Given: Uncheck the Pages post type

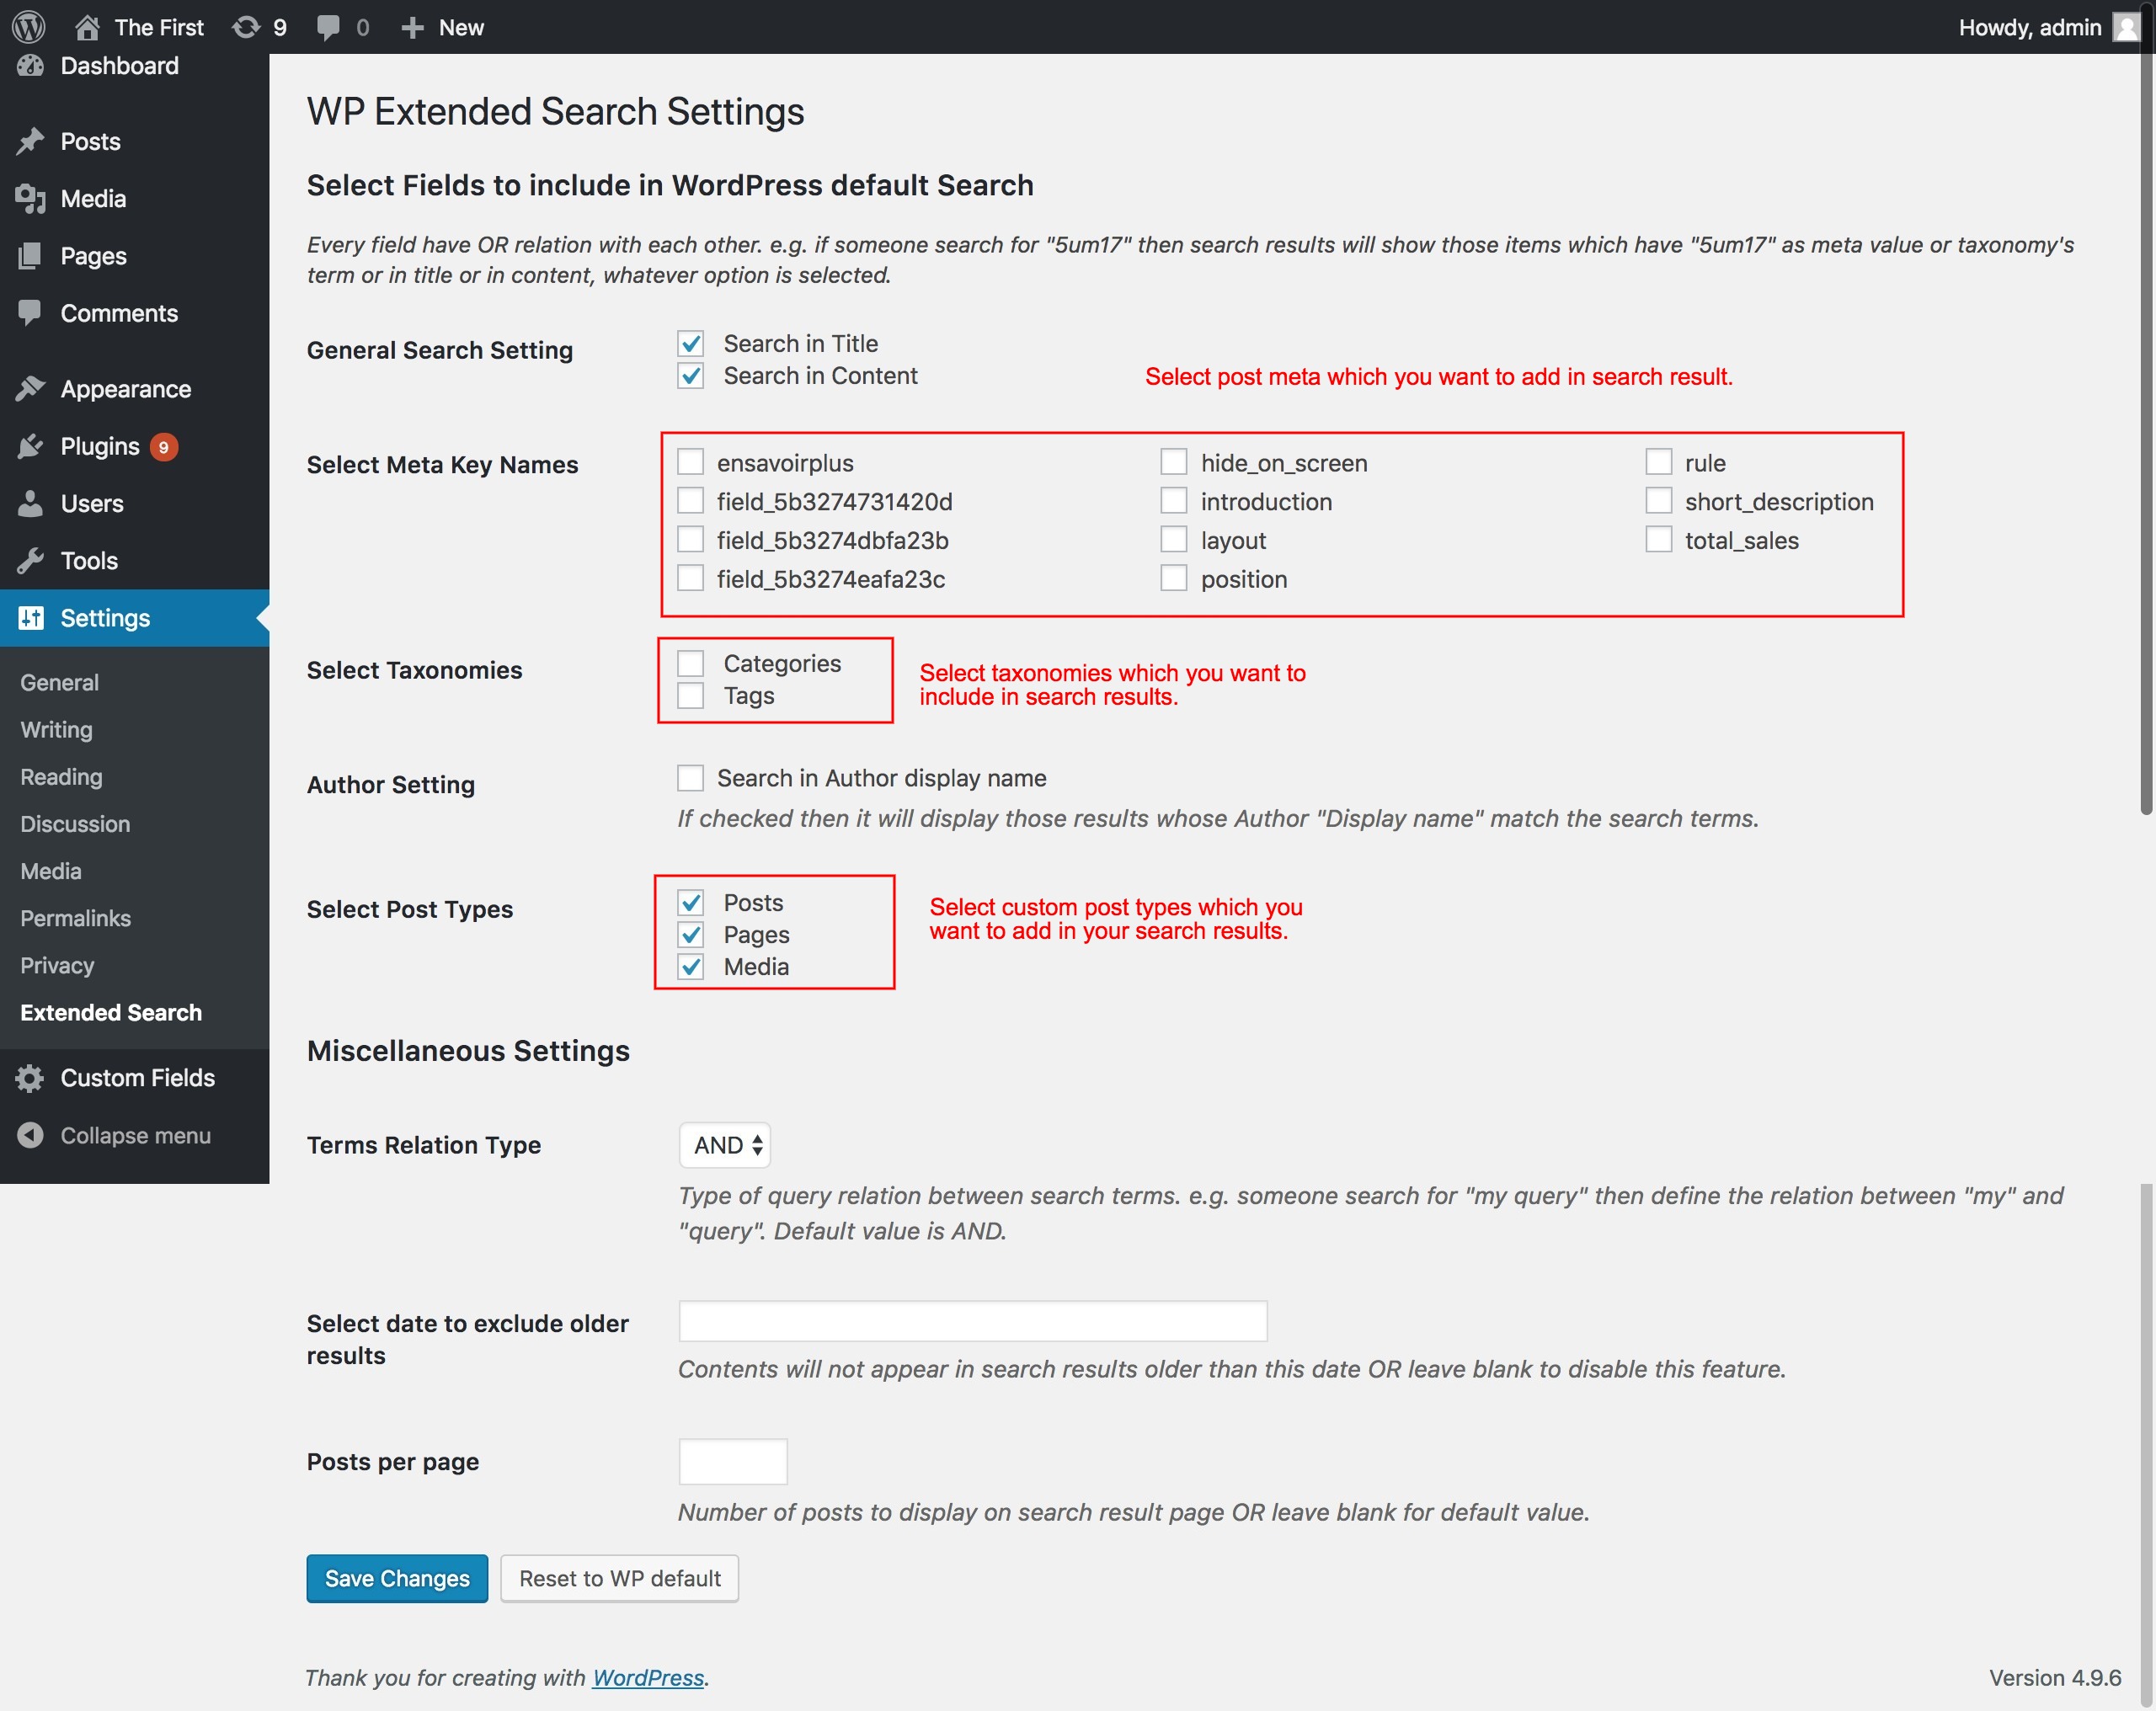Looking at the screenshot, I should point(690,935).
